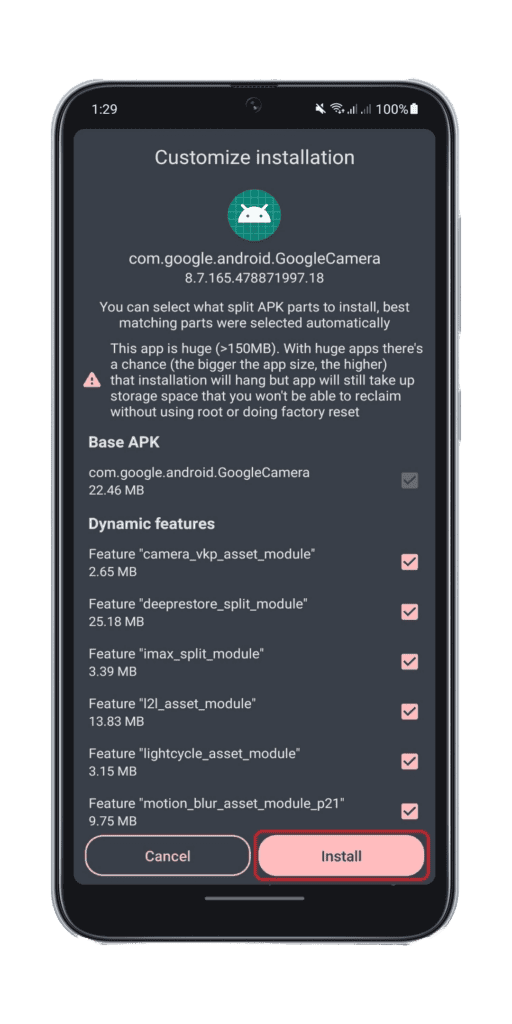
Task: Tap the mute icon in status bar
Action: tap(321, 109)
